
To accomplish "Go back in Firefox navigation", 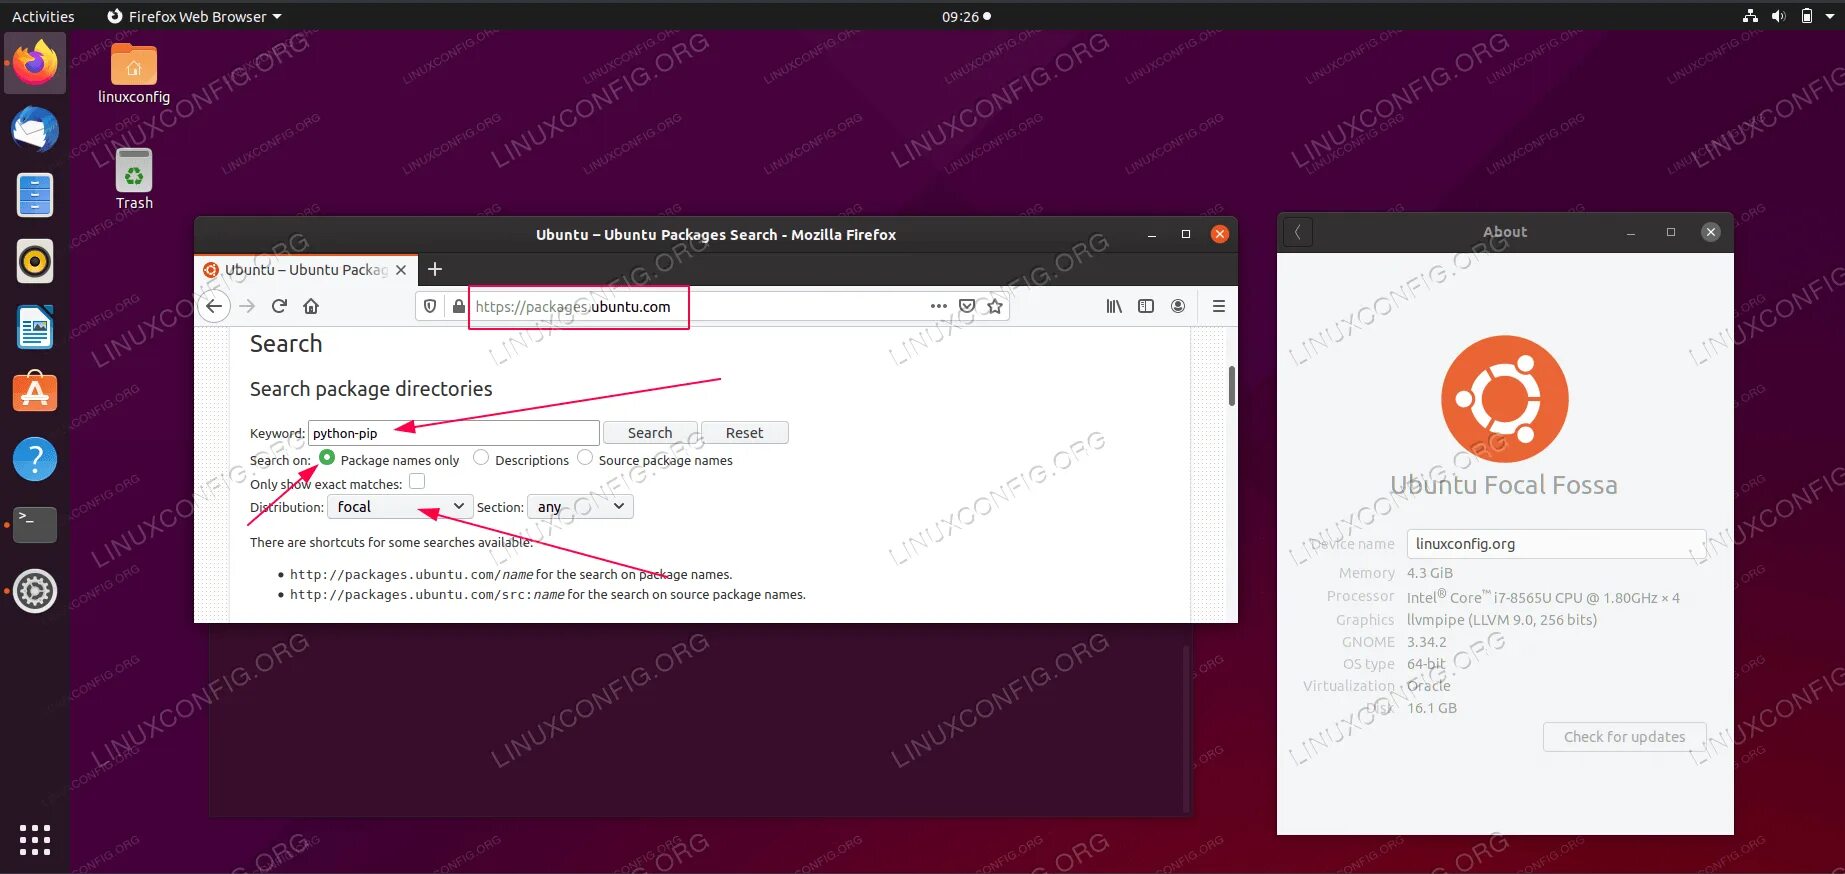I will (x=214, y=306).
